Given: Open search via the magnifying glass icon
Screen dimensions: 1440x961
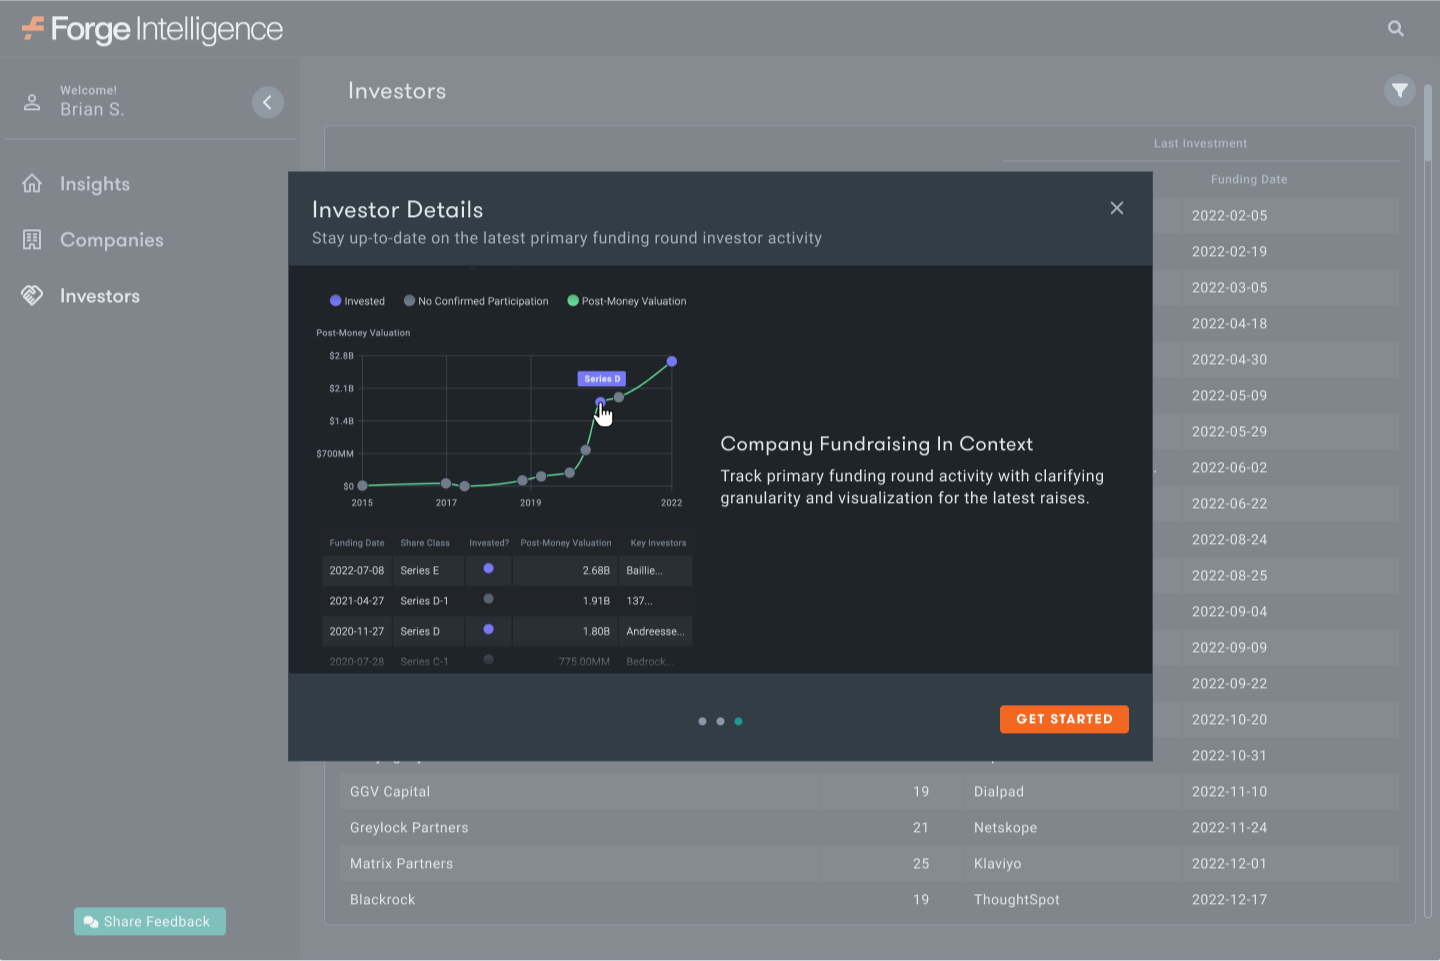Looking at the screenshot, I should pos(1396,28).
